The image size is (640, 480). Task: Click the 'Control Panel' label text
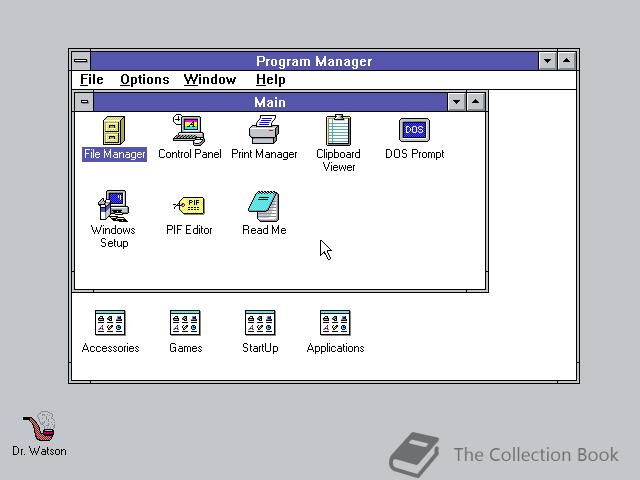tap(190, 154)
